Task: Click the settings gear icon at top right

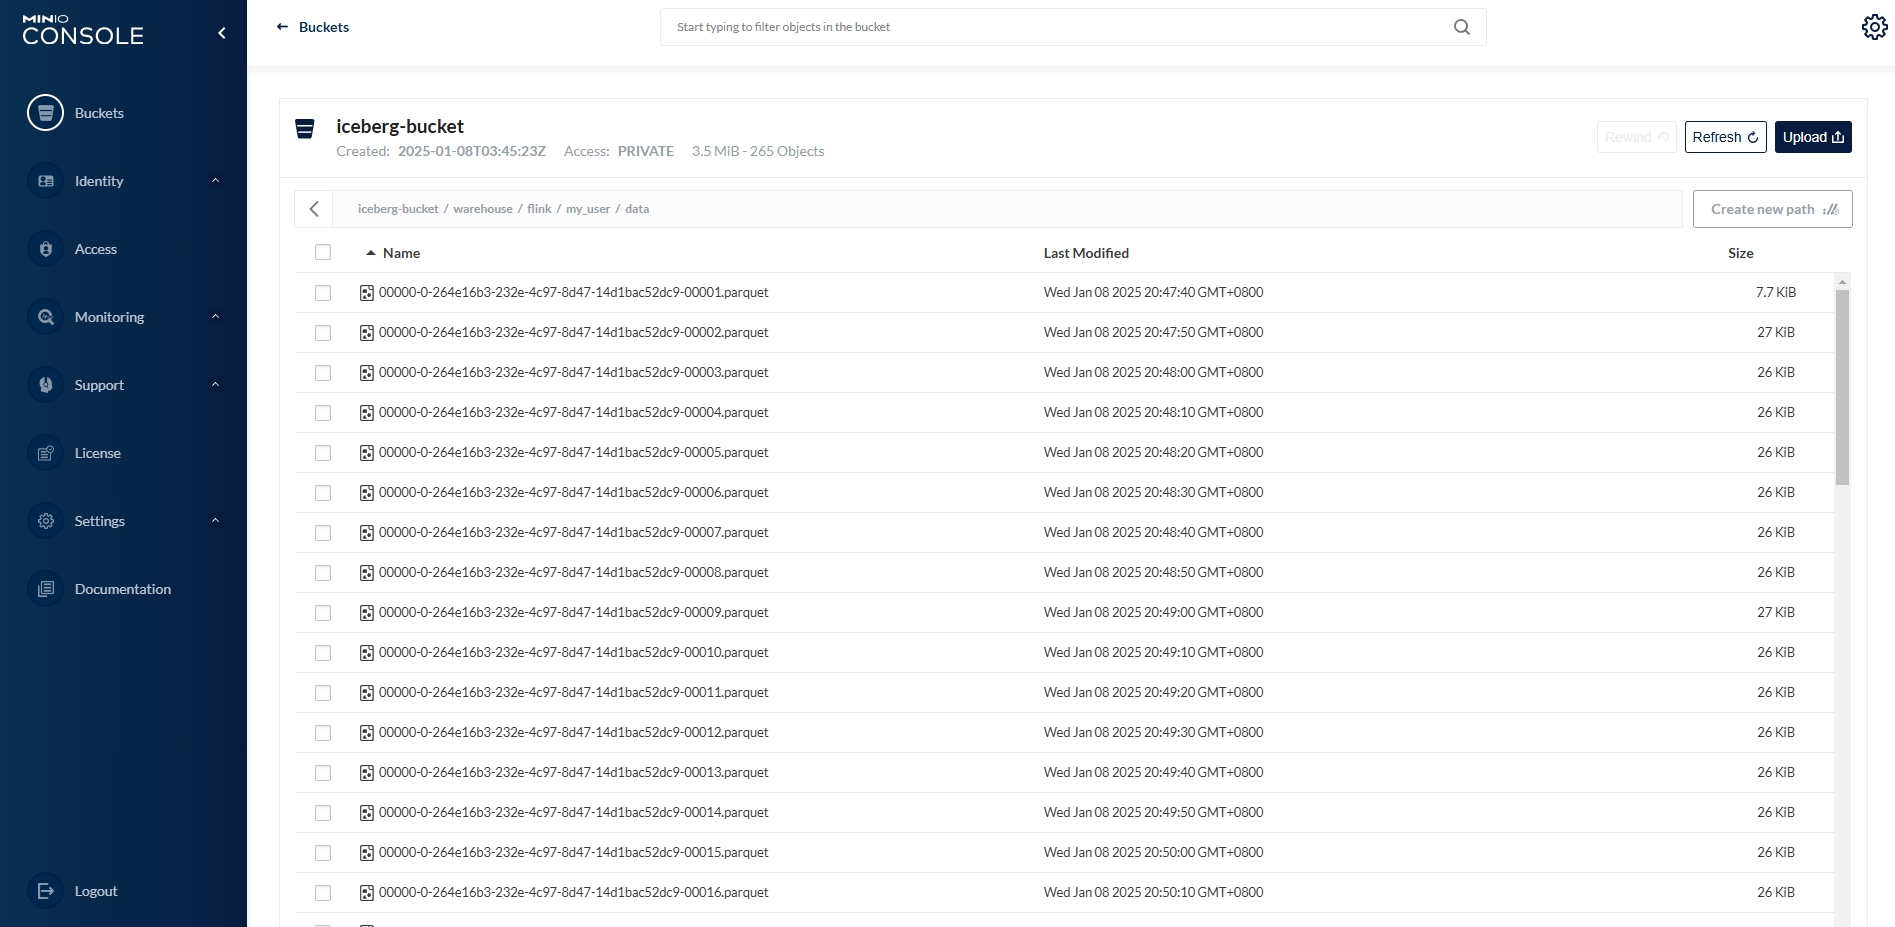Action: click(1874, 27)
